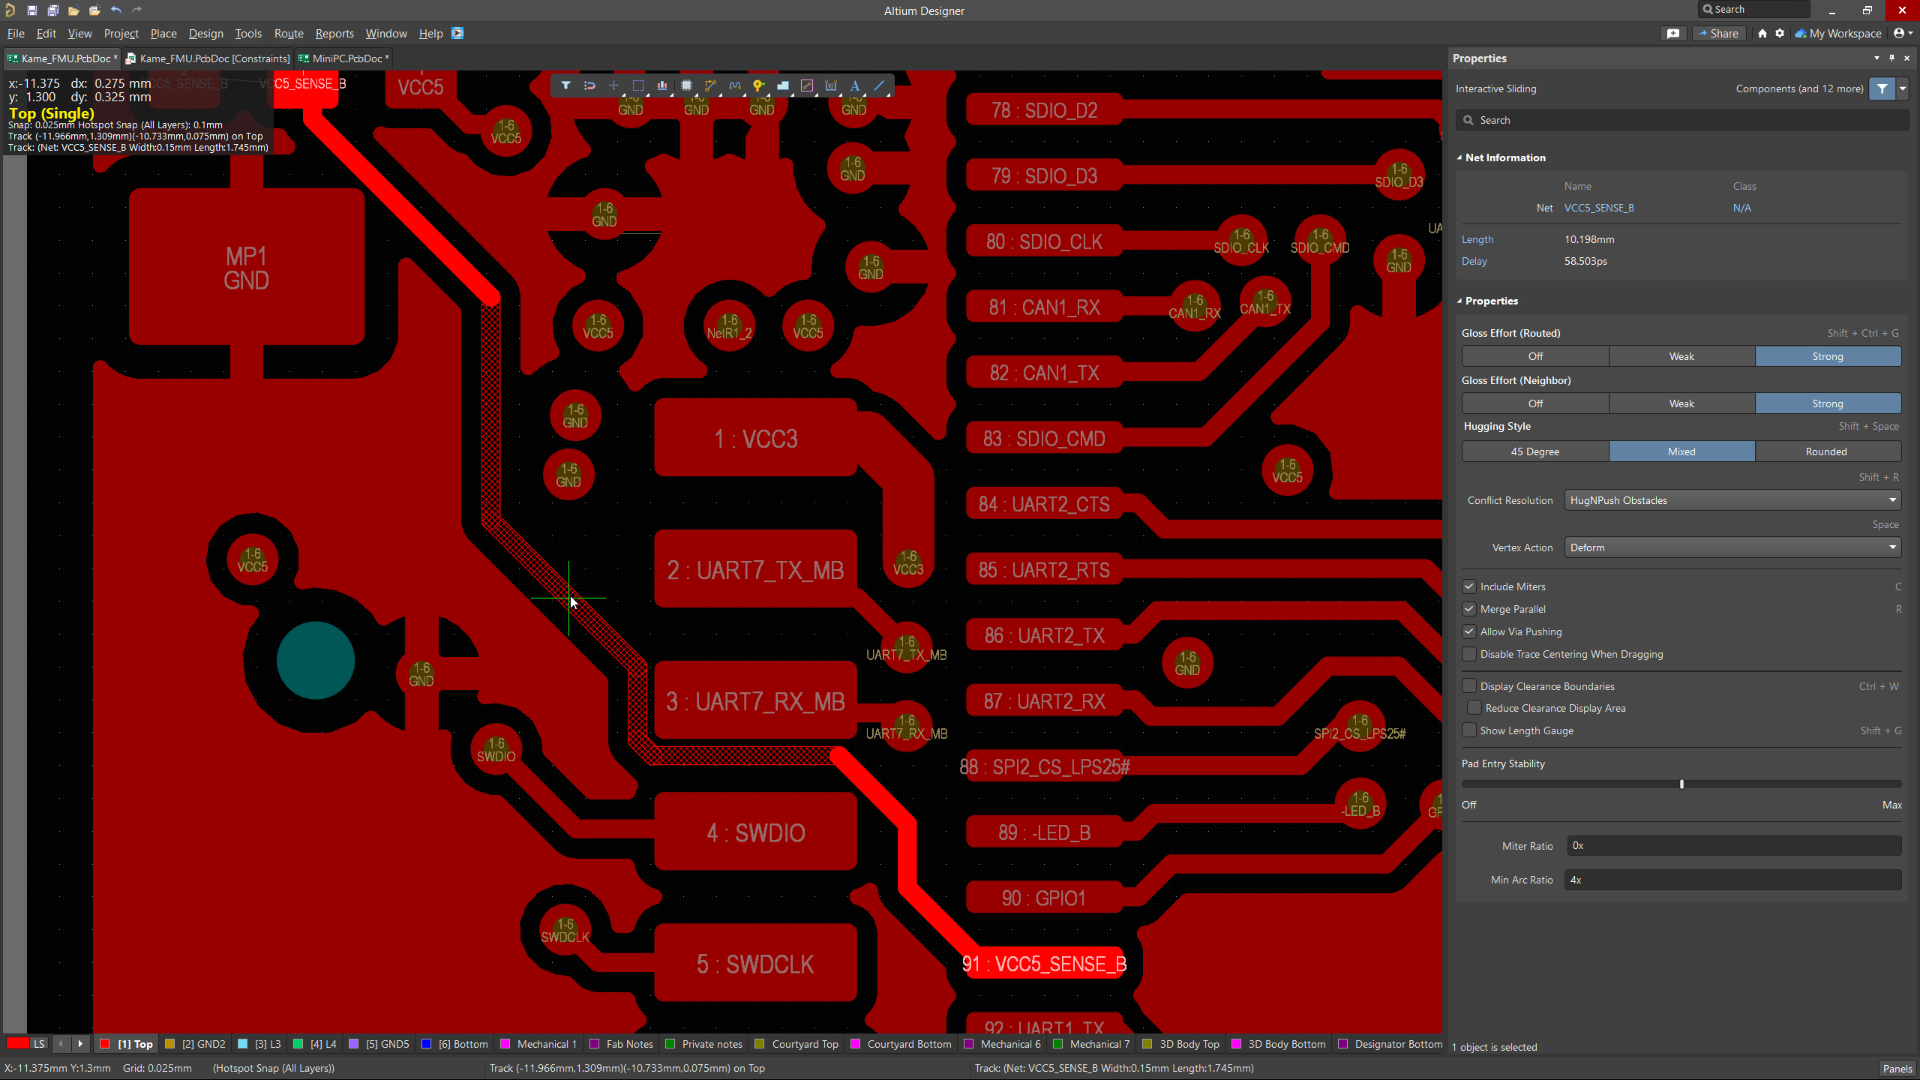
Task: Uncheck Allow Via Pushing
Action: click(1469, 632)
